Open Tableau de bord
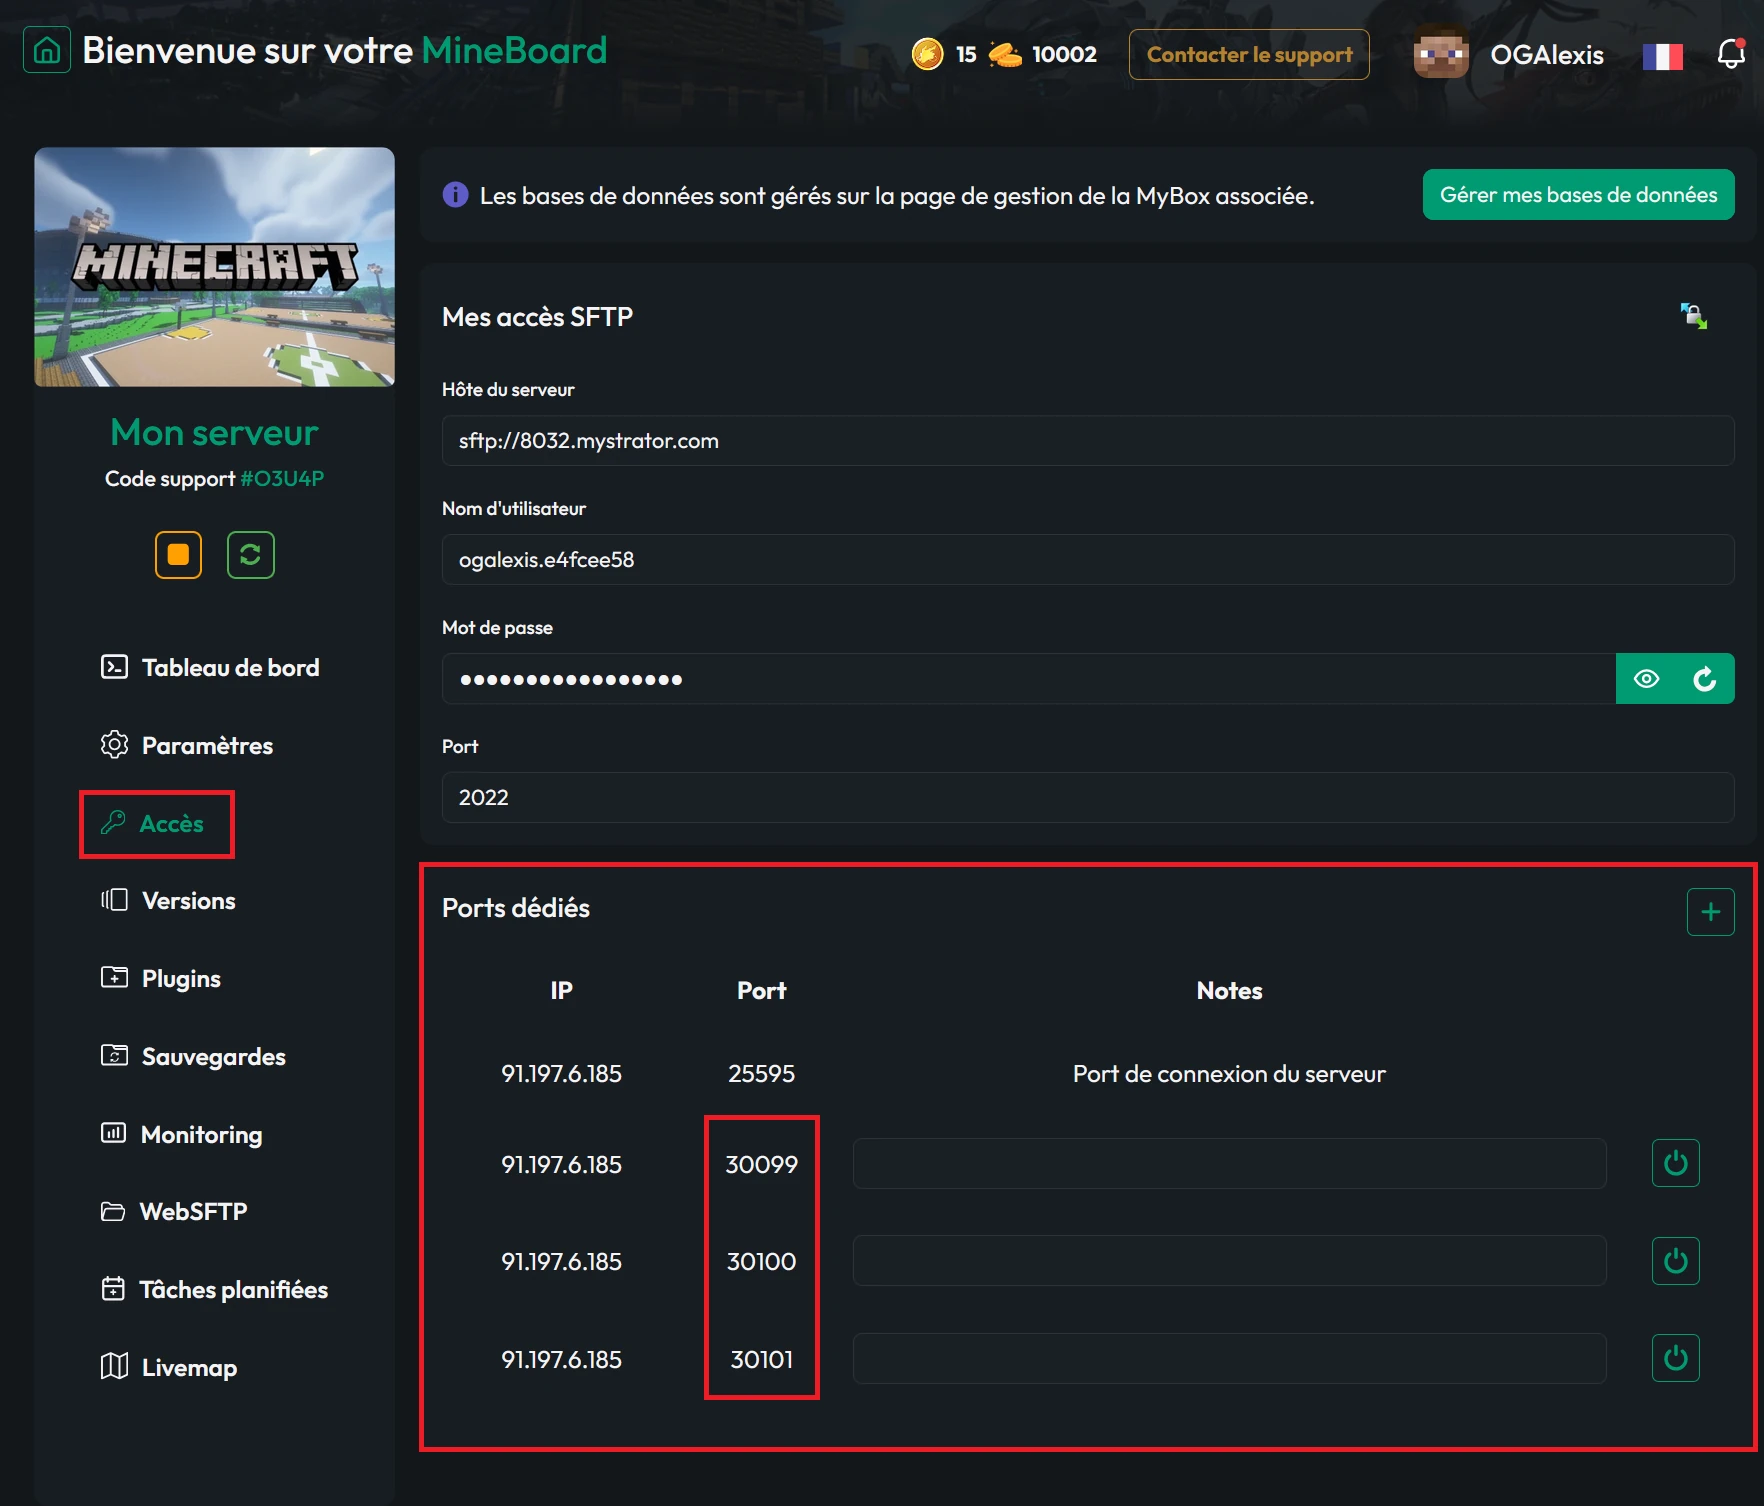Viewport: 1764px width, 1506px height. 210,667
